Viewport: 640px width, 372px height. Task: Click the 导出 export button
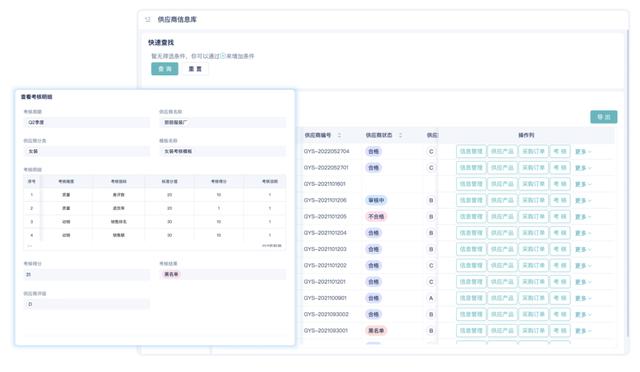click(604, 117)
